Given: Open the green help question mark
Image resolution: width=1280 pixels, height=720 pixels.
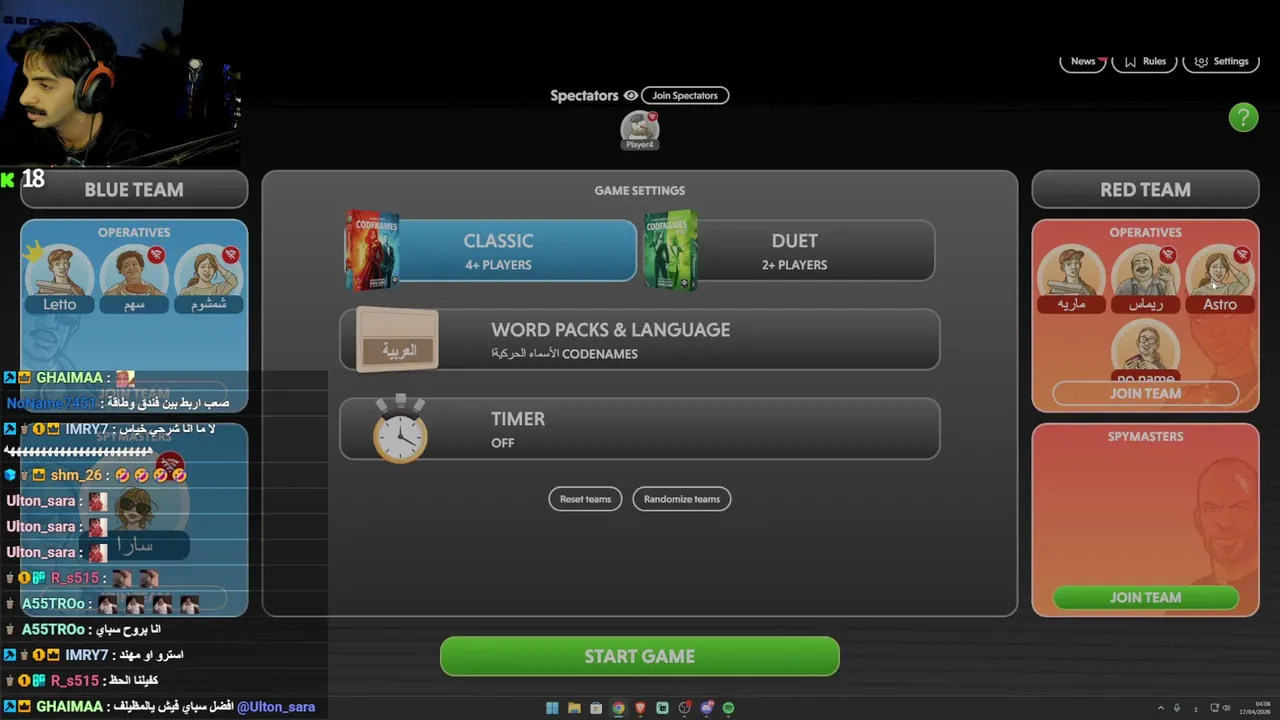Looking at the screenshot, I should [1243, 118].
